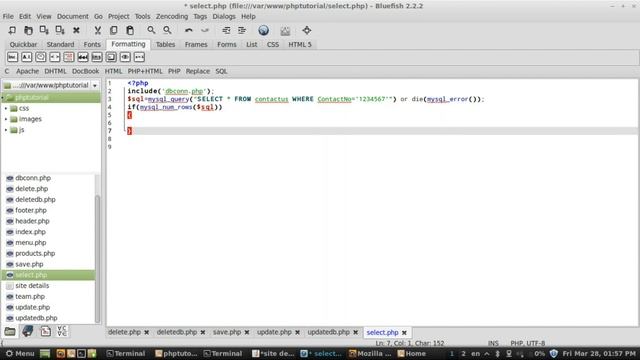
Task: Collapse the phptutorial root folder
Action: pyautogui.click(x=3, y=98)
